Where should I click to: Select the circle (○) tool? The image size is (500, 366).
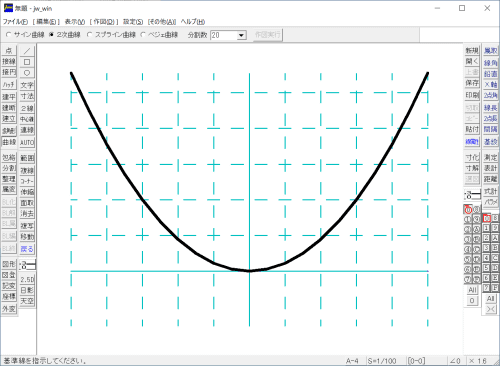click(x=27, y=73)
